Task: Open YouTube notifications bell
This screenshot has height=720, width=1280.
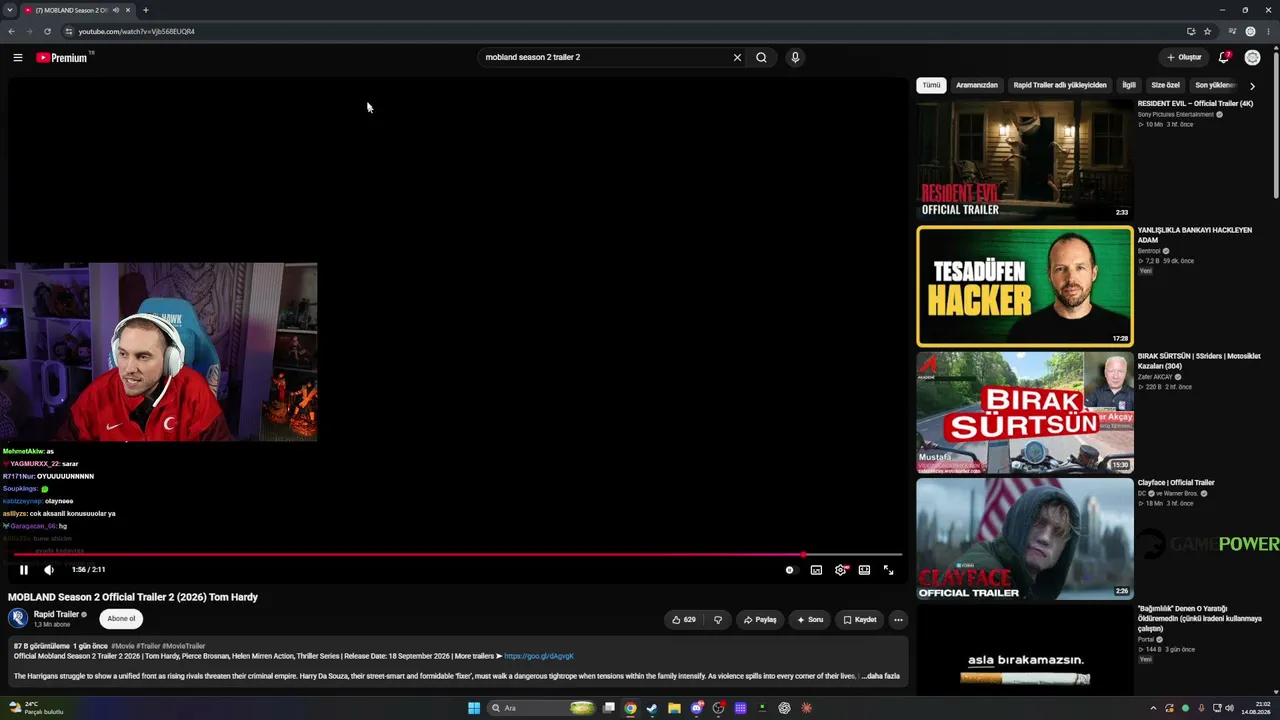Action: pos(1223,57)
